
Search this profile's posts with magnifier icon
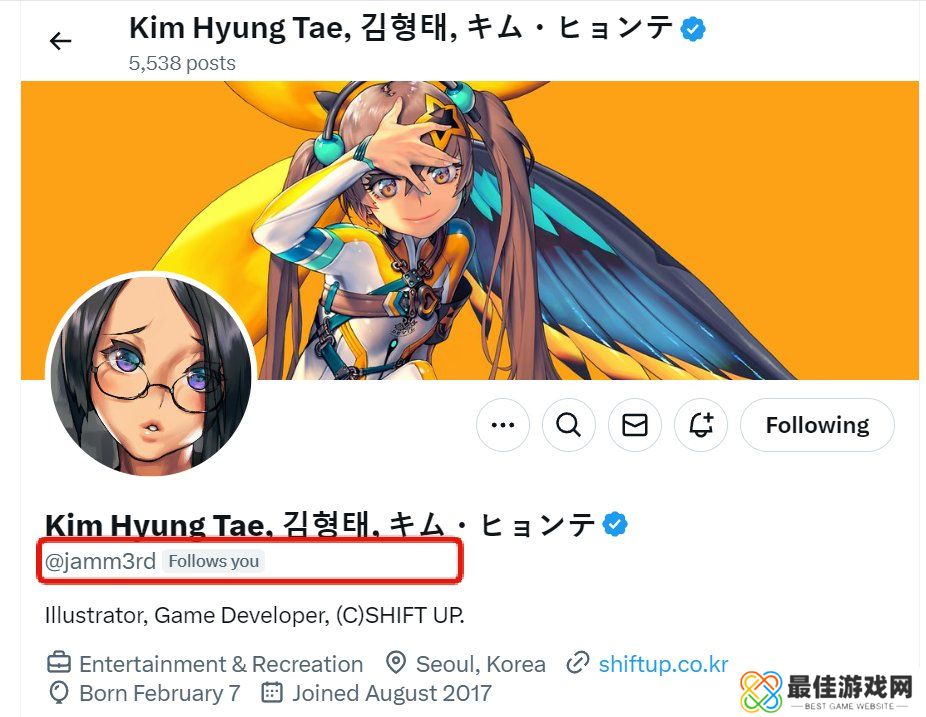(569, 425)
